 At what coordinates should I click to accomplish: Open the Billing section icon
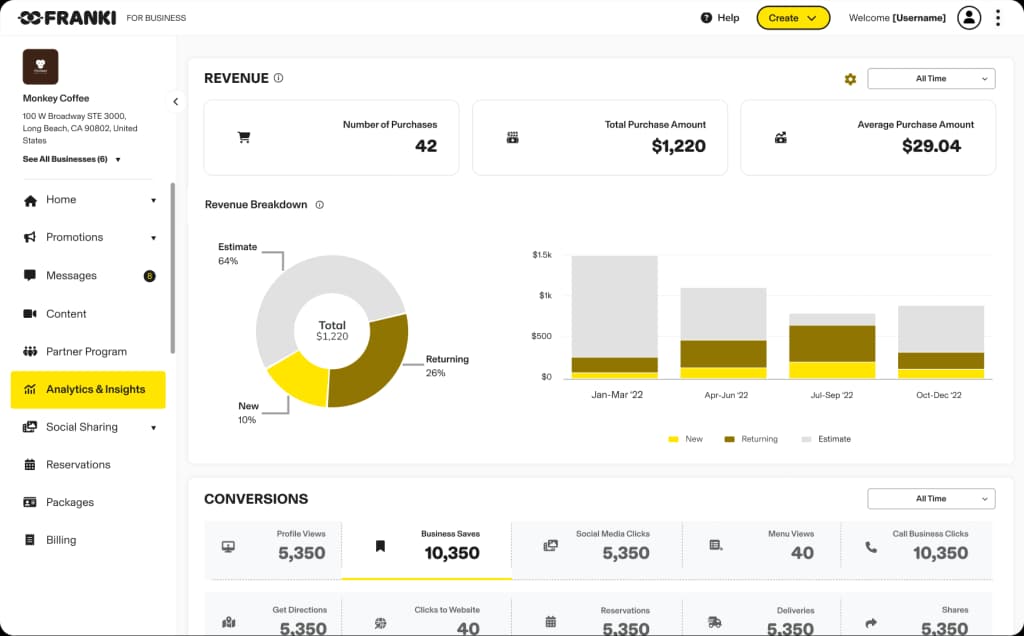[x=30, y=540]
